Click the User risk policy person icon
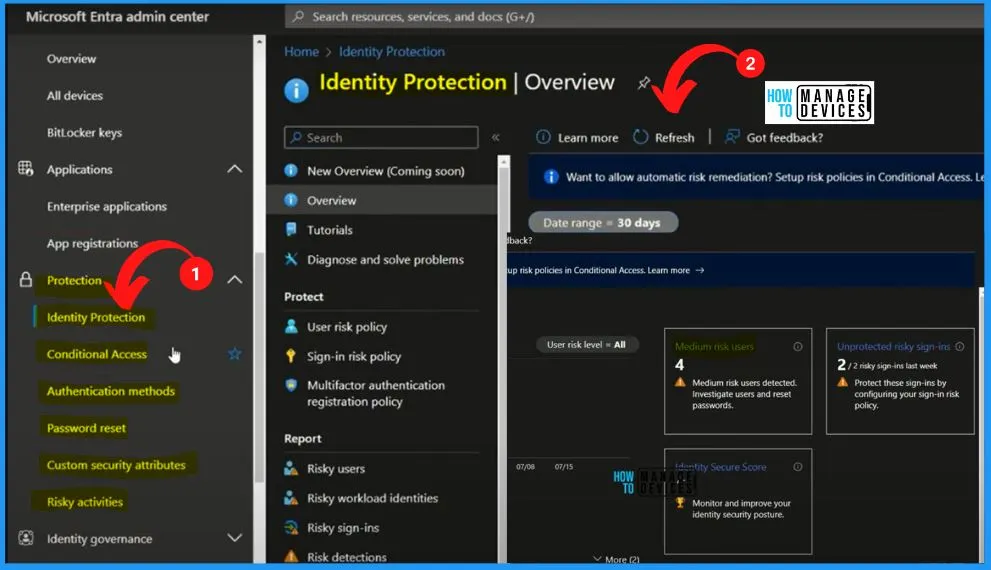Screen dimensions: 991x570 (x=291, y=326)
